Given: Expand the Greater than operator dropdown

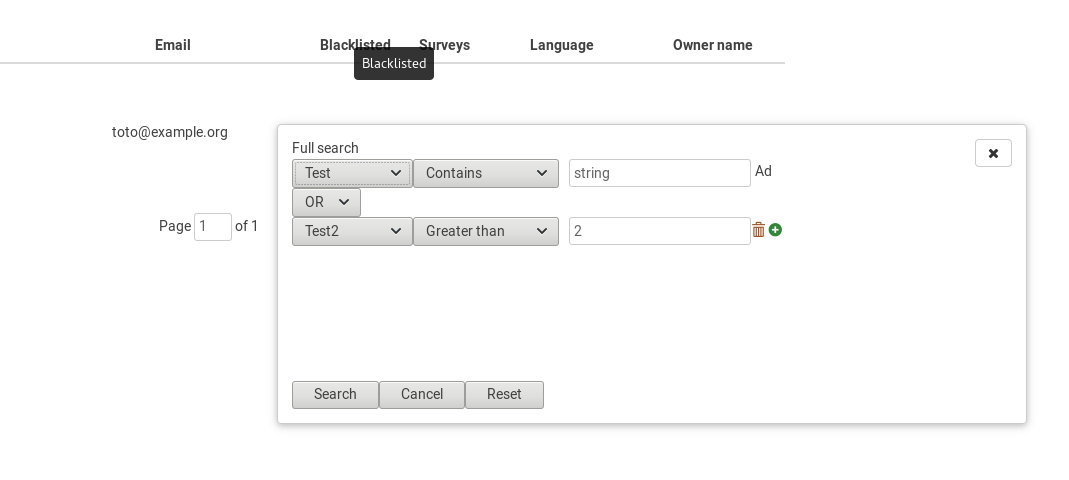Looking at the screenshot, I should 485,231.
